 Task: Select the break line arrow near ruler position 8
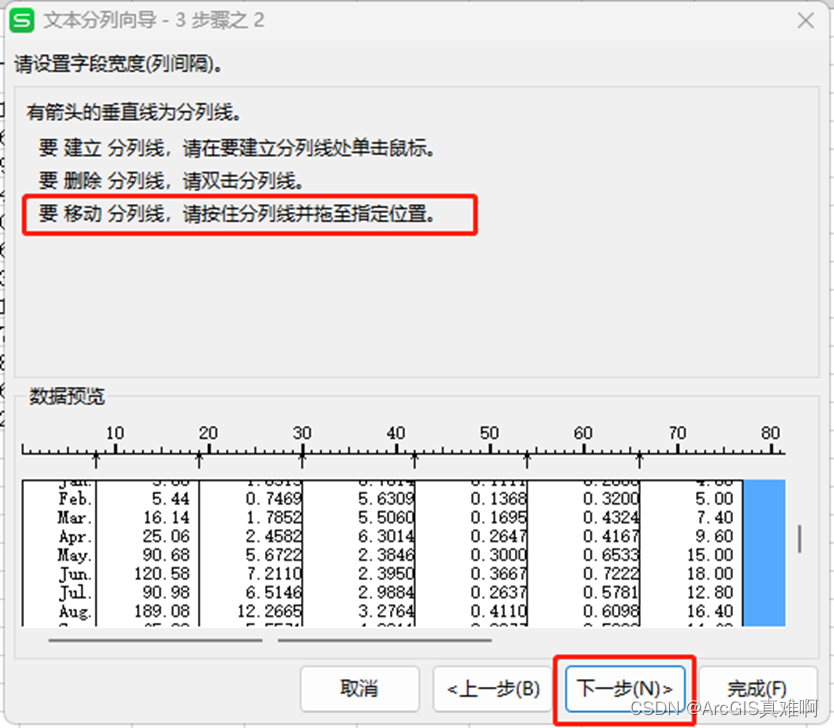click(x=96, y=459)
